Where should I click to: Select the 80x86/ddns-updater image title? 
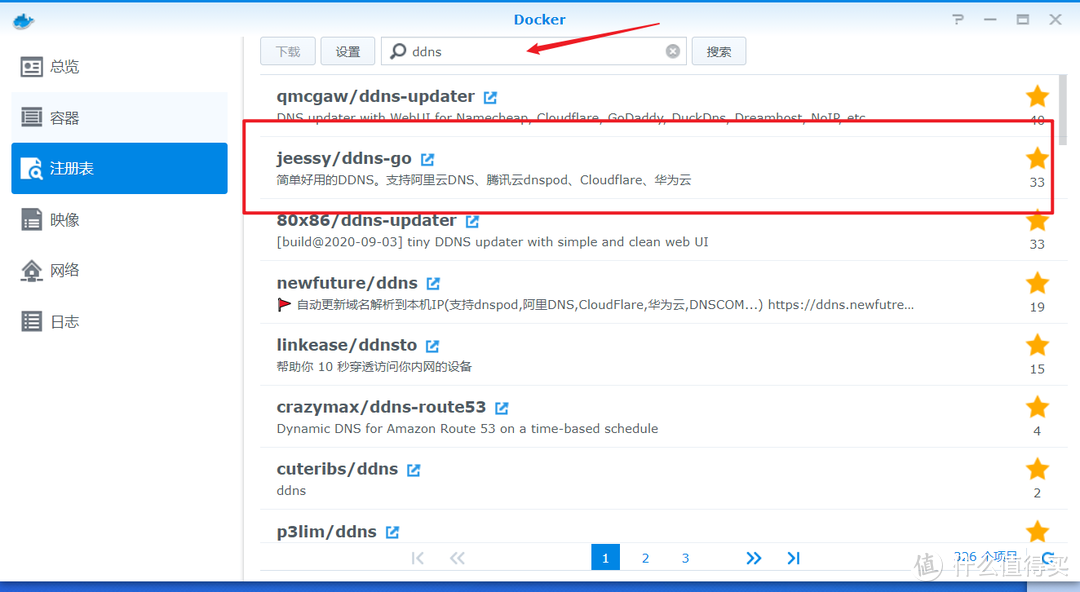click(x=366, y=221)
